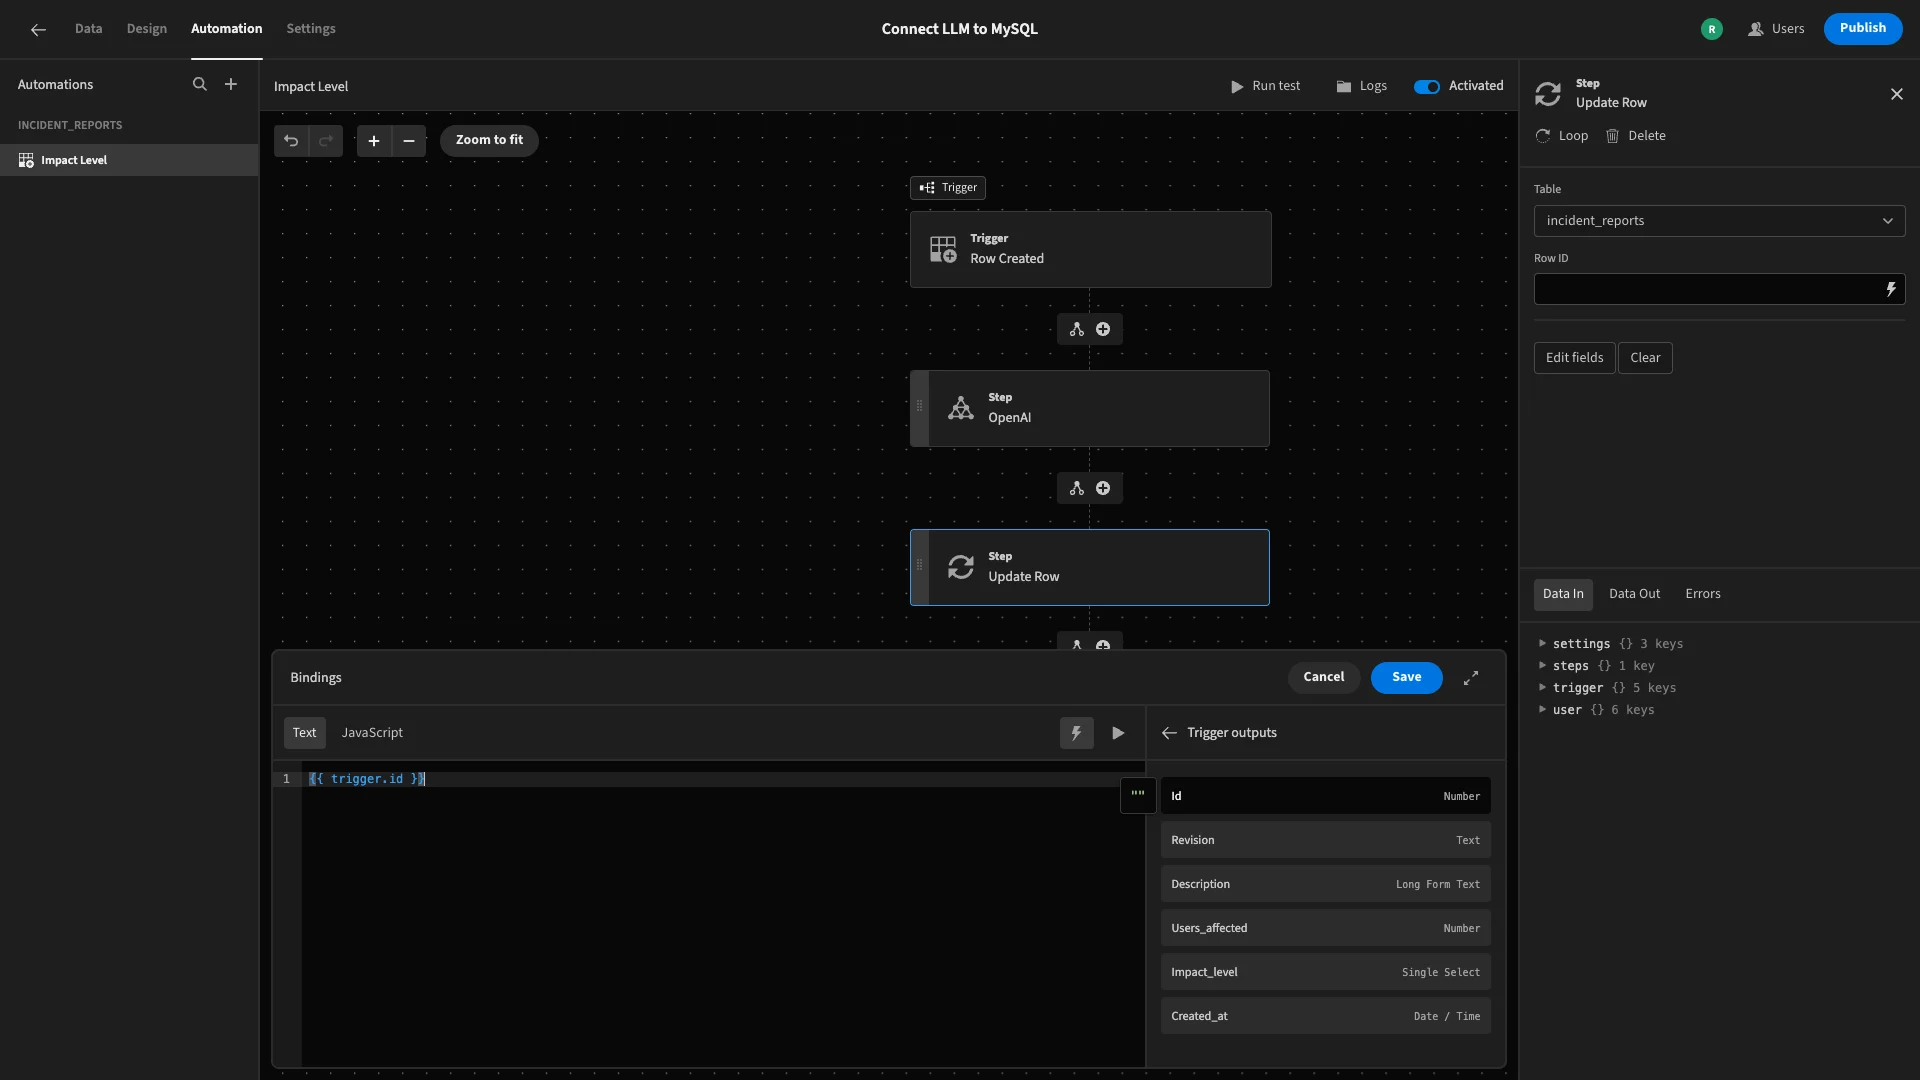
Task: Select the Text binding mode
Action: pyautogui.click(x=304, y=733)
